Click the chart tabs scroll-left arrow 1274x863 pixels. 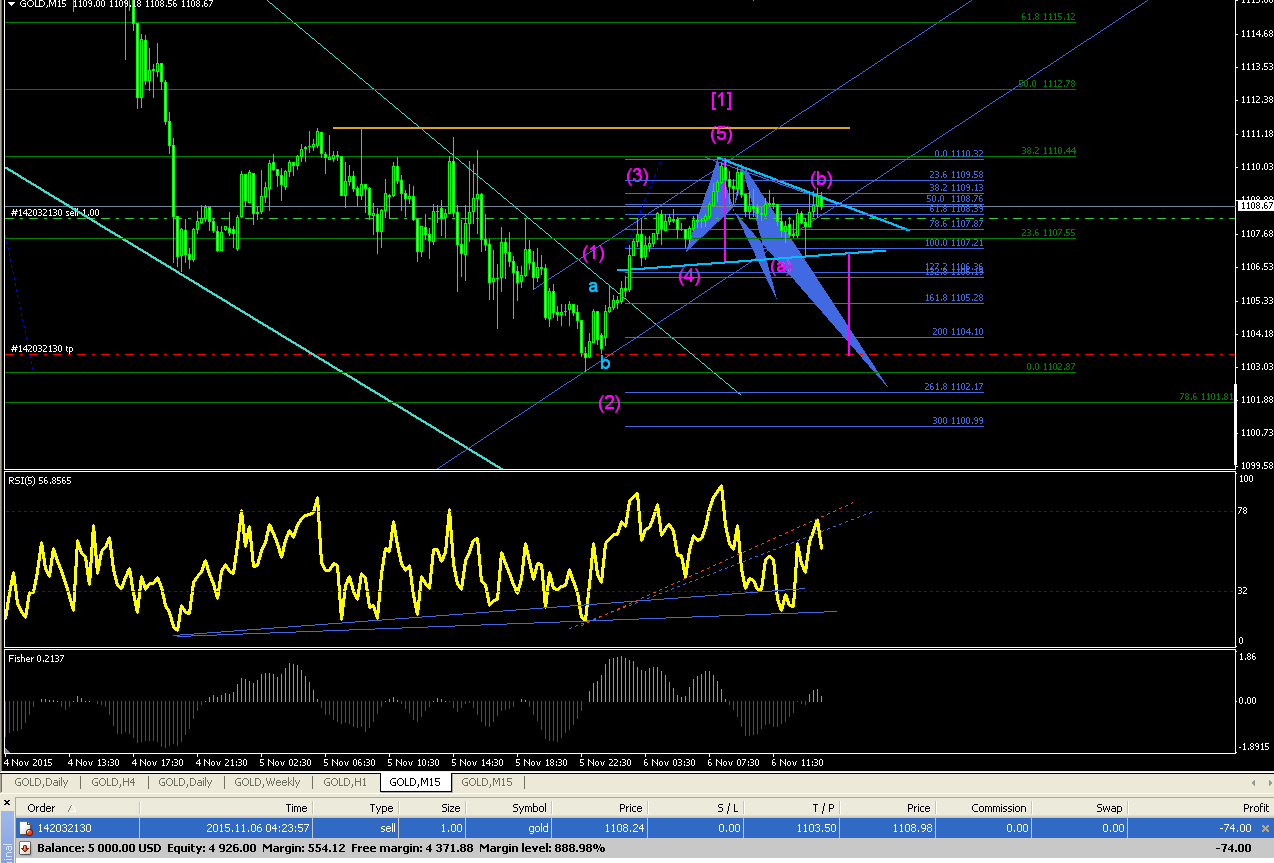point(1255,782)
